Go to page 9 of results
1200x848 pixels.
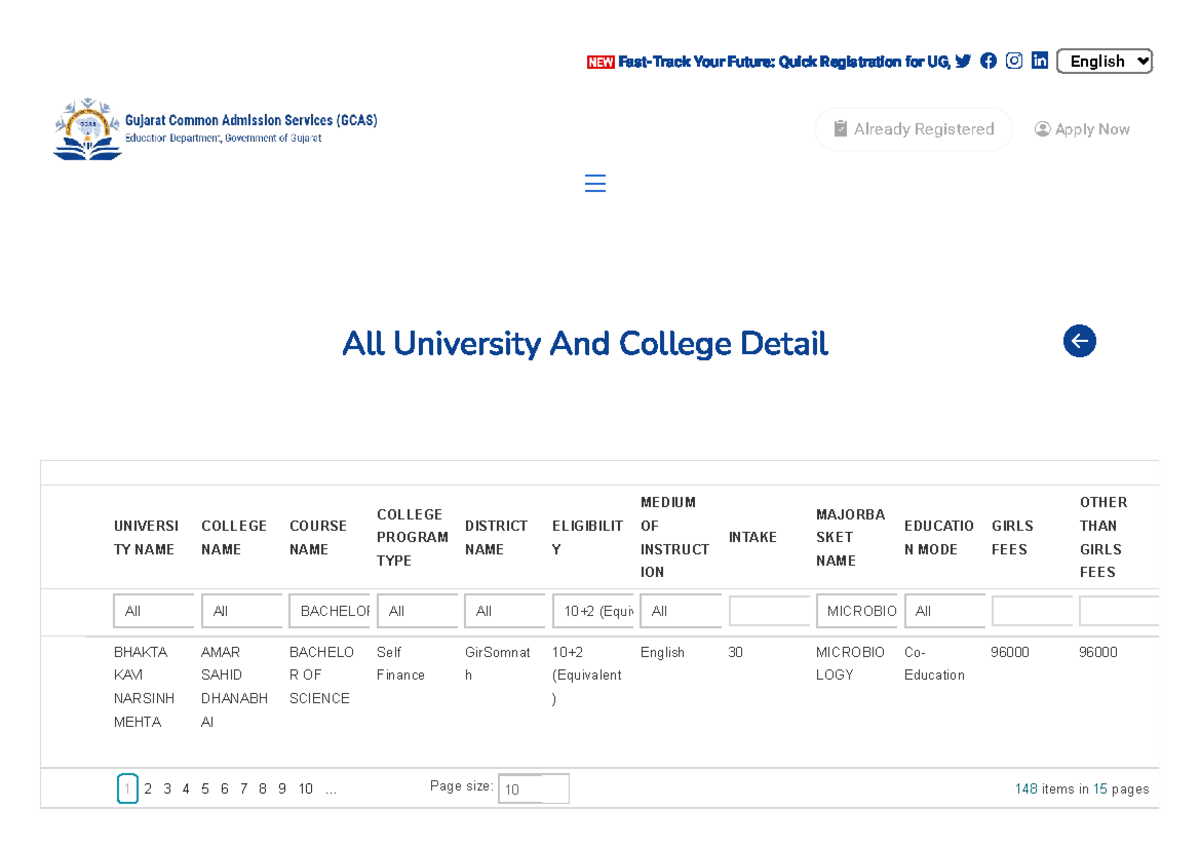click(x=282, y=789)
